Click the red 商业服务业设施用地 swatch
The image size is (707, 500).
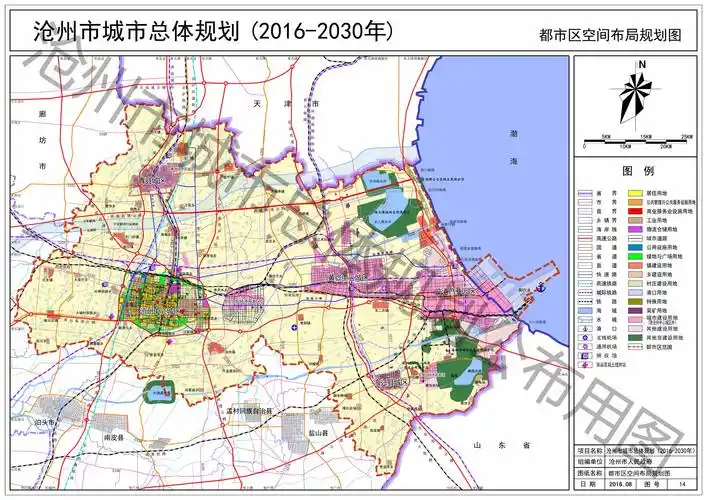pos(634,211)
